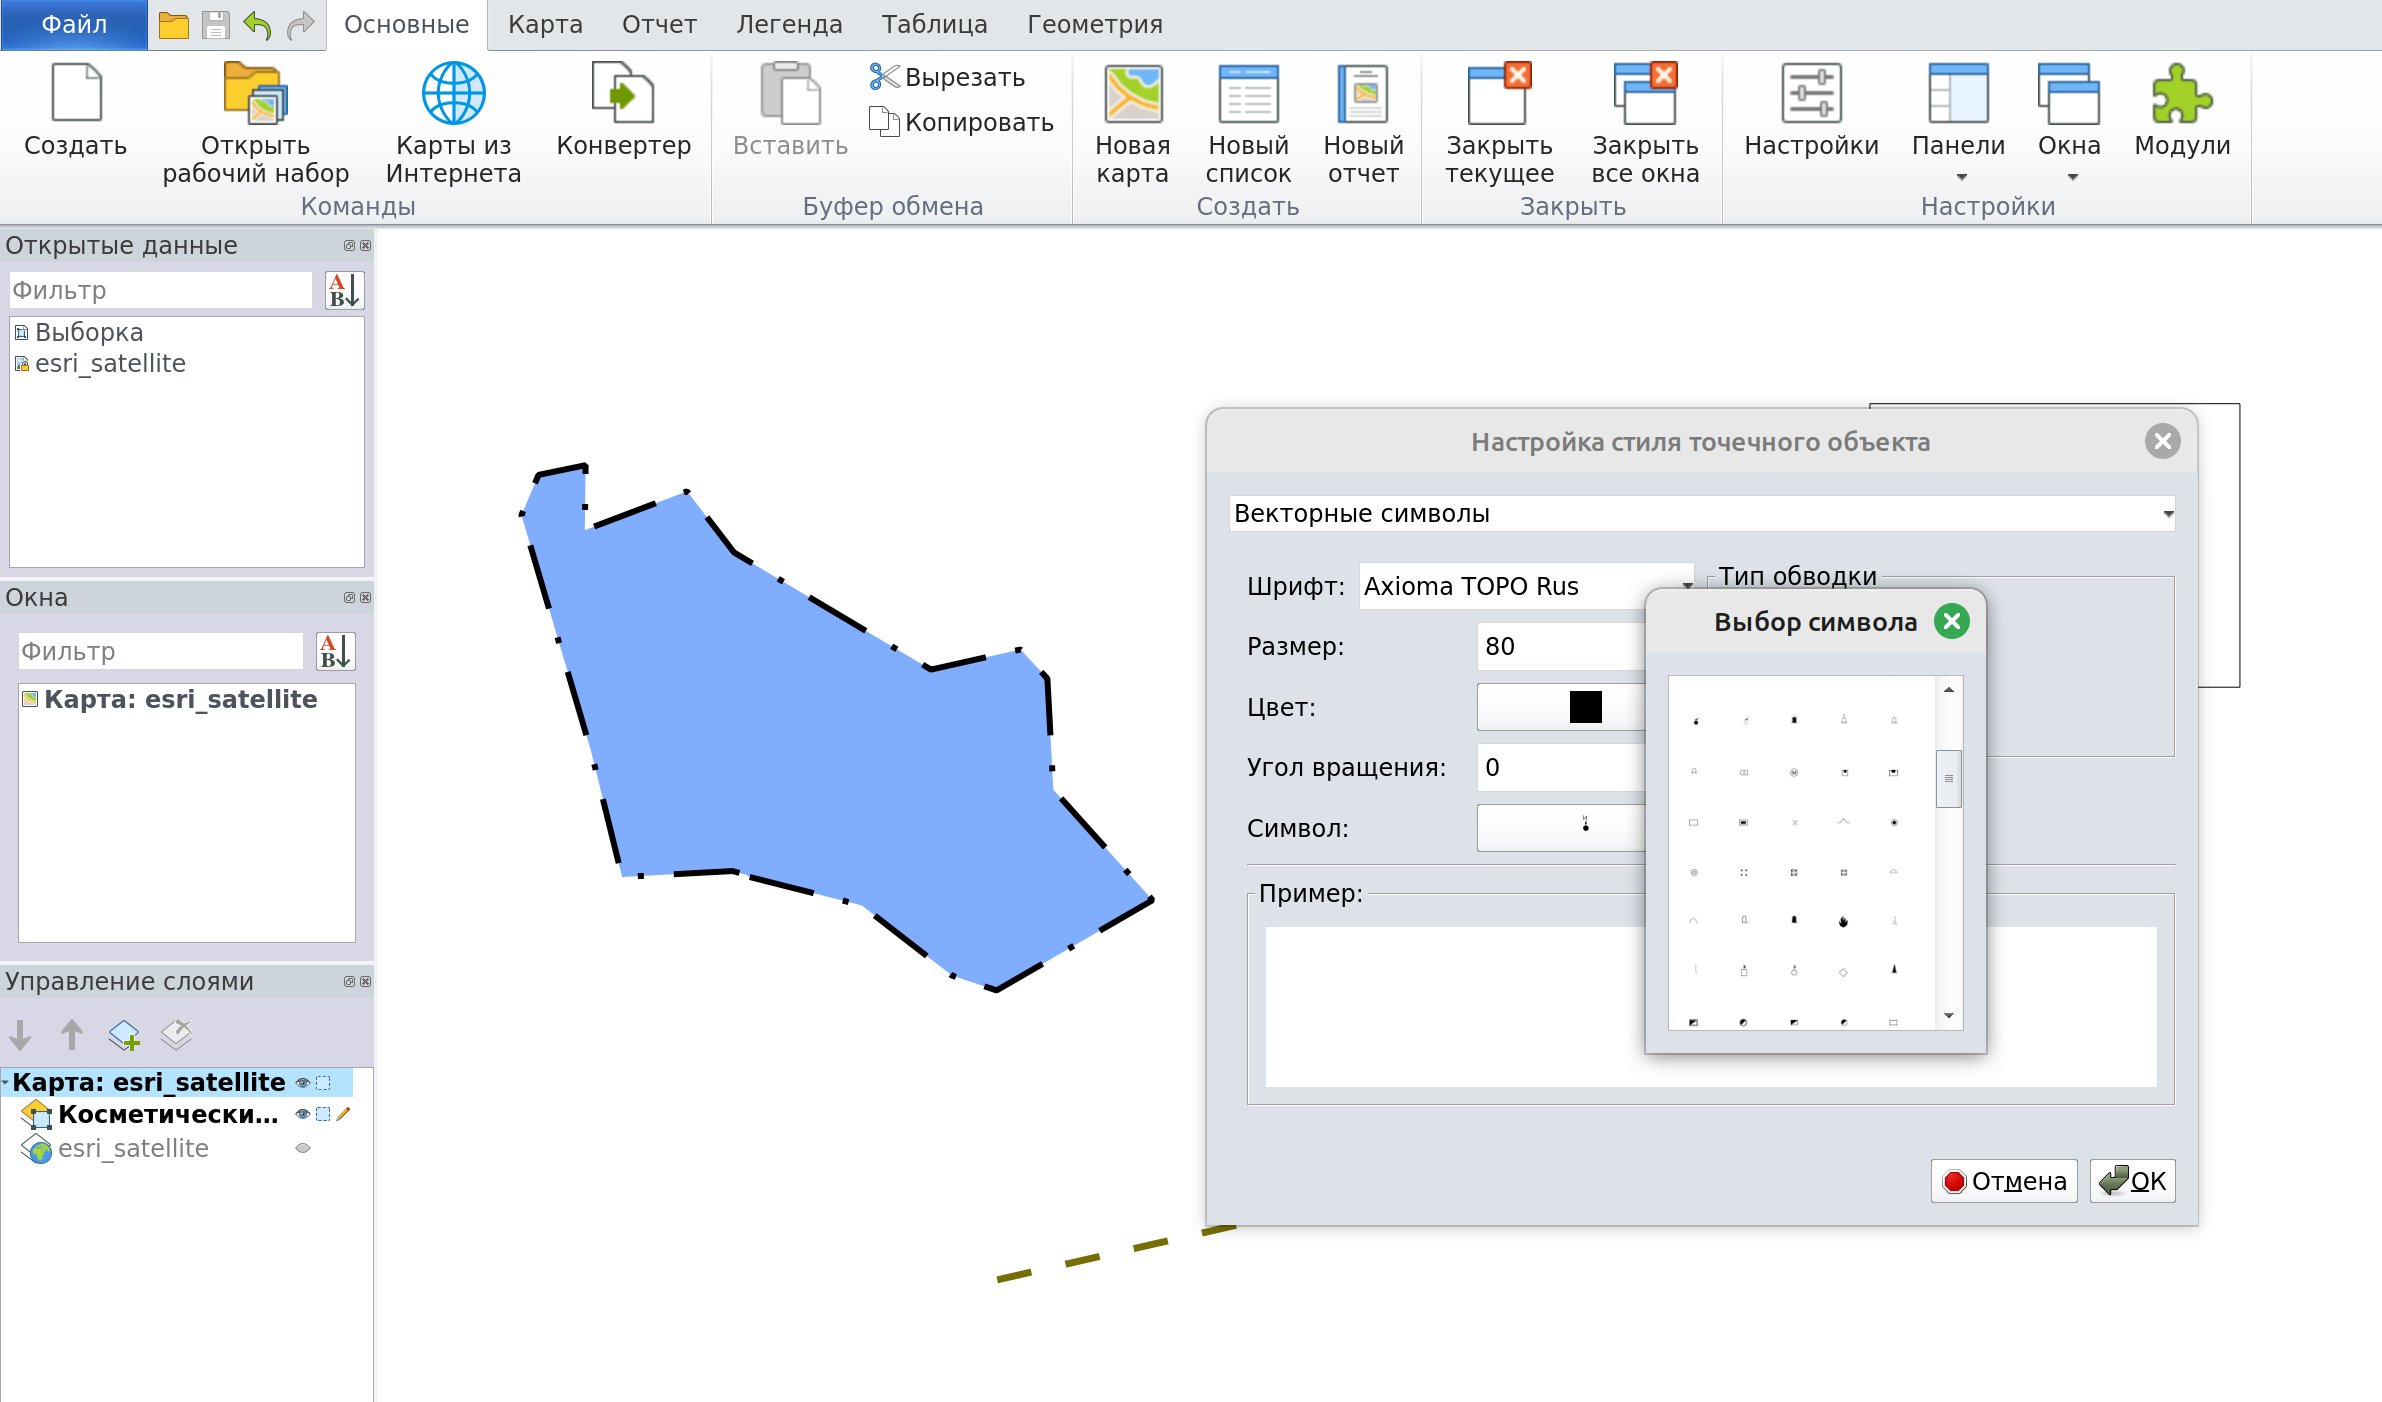Click the sort A-B icon in Открытые данные
The height and width of the screenshot is (1402, 2382).
coord(344,291)
